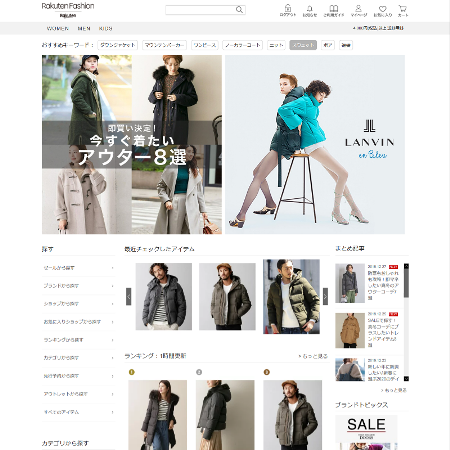The height and width of the screenshot is (450, 450).
Task: Expand アウトレットから探す sidebar item
Action: tap(79, 394)
